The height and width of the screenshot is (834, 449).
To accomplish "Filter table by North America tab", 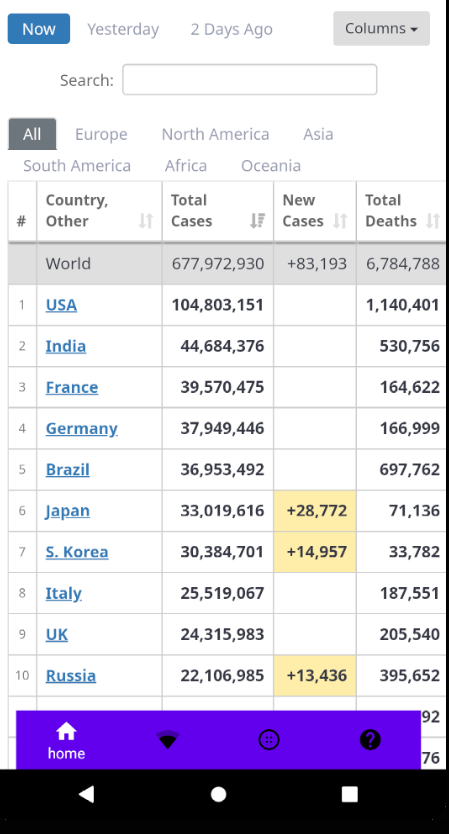I will click(x=215, y=134).
